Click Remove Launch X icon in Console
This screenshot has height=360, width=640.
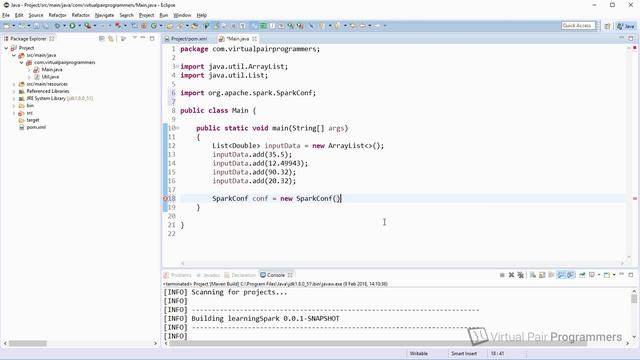[511, 275]
